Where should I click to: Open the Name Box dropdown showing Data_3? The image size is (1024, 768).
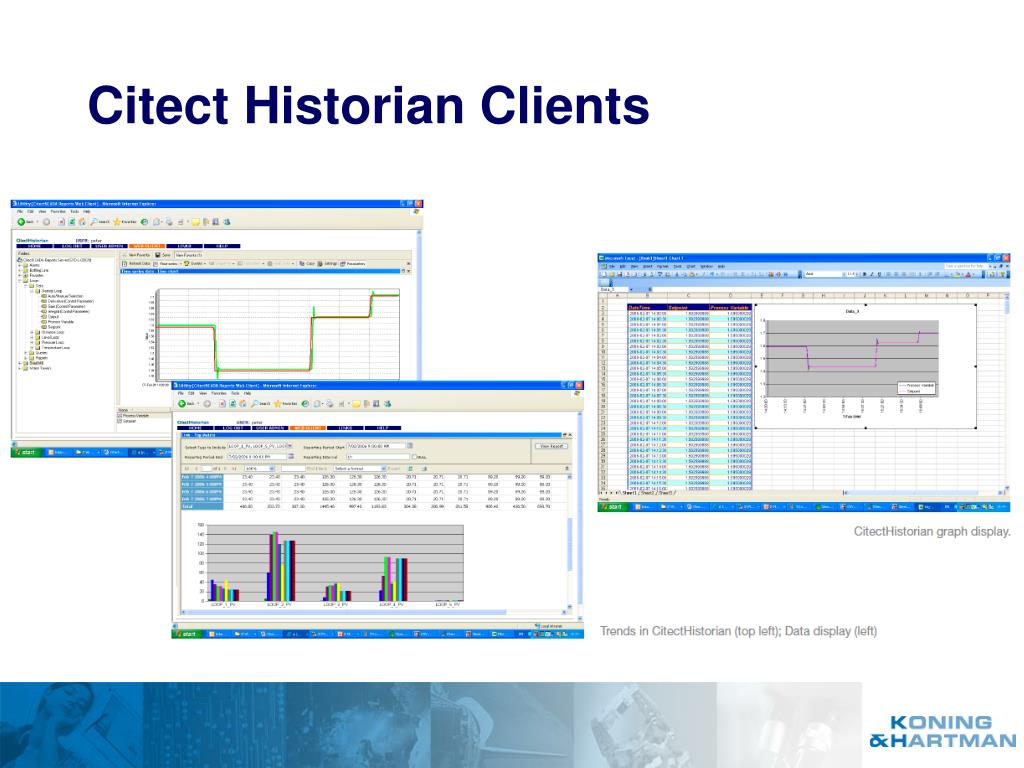pyautogui.click(x=631, y=289)
